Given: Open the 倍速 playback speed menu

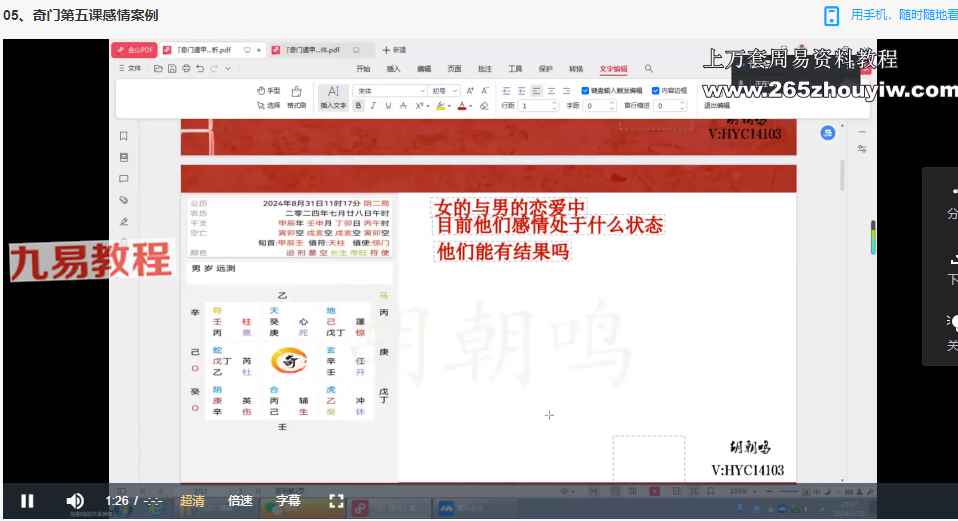Looking at the screenshot, I should (x=240, y=500).
